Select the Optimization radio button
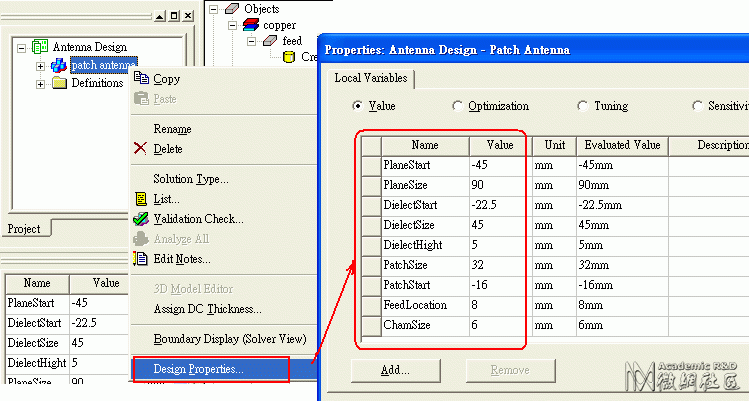Image resolution: width=749 pixels, height=401 pixels. (x=457, y=106)
